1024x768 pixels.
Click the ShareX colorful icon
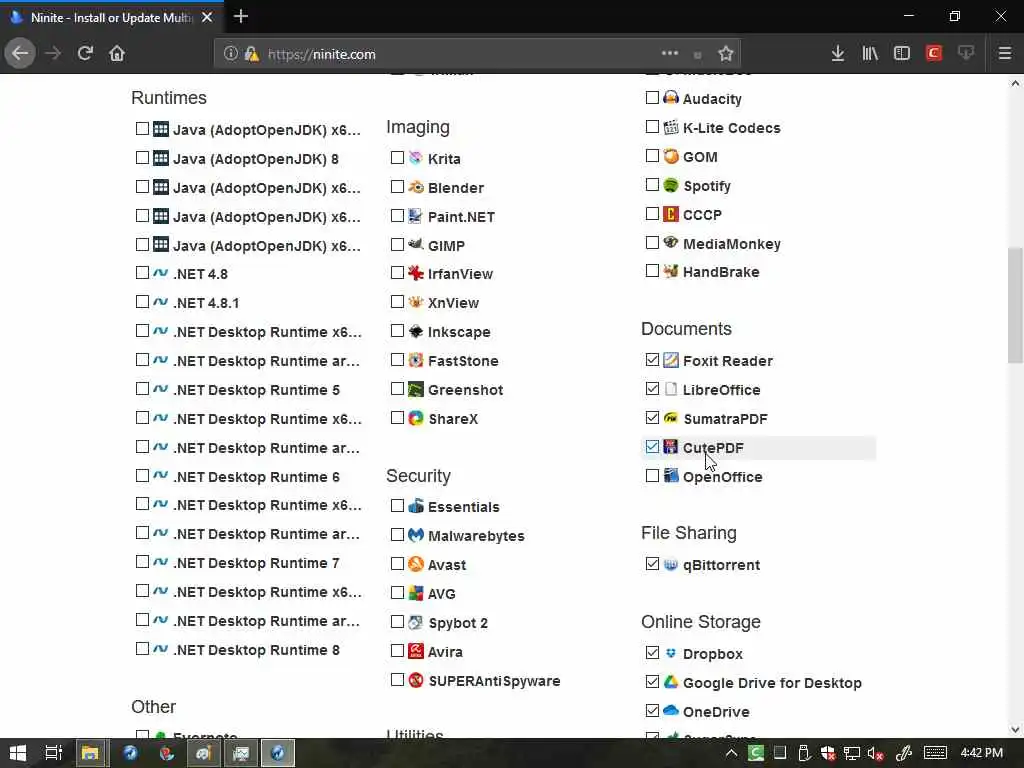coord(416,418)
